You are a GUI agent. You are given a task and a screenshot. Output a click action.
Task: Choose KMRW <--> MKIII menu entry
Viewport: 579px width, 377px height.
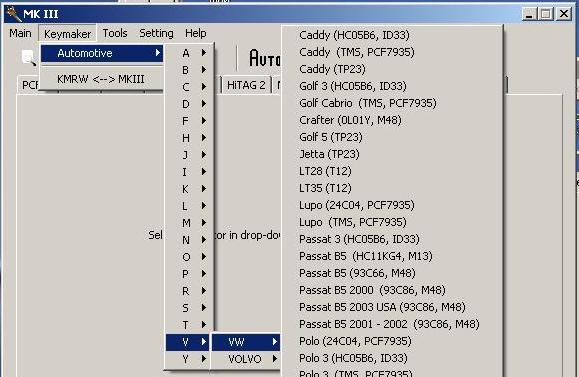[x=102, y=79]
